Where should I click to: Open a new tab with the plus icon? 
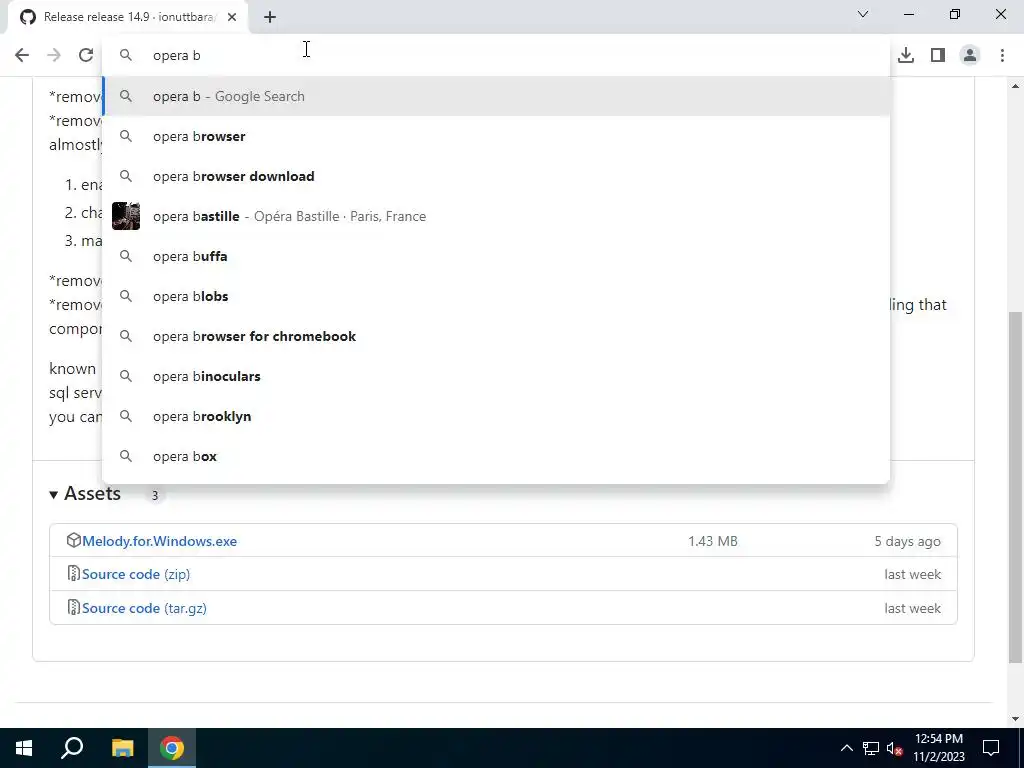click(x=270, y=17)
